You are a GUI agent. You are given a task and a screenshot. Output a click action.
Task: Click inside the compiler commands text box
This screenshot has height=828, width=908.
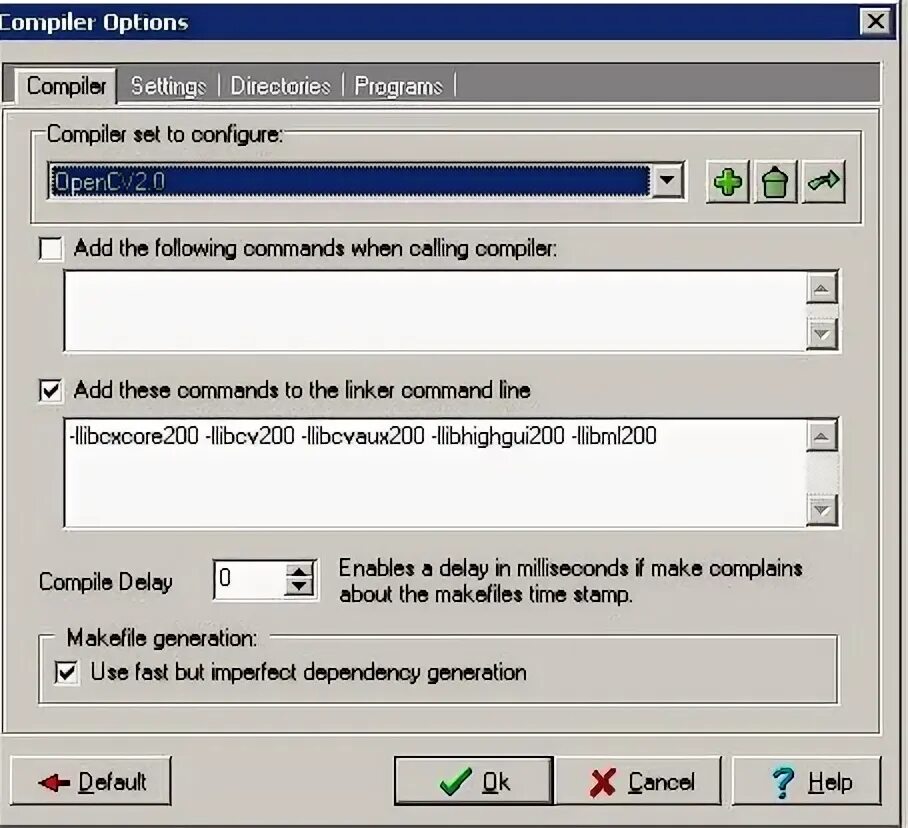(434, 310)
